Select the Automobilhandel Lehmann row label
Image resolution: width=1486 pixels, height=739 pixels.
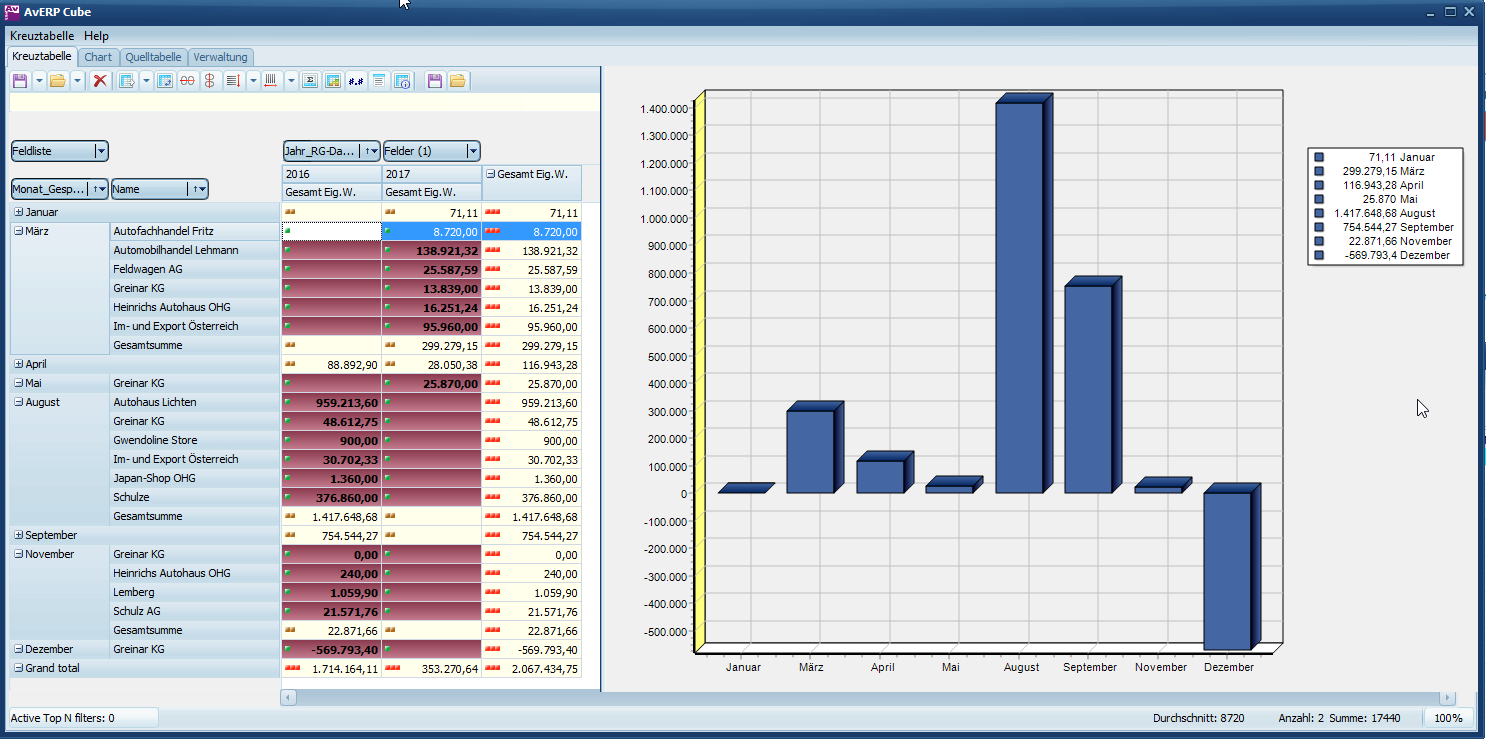click(x=176, y=251)
